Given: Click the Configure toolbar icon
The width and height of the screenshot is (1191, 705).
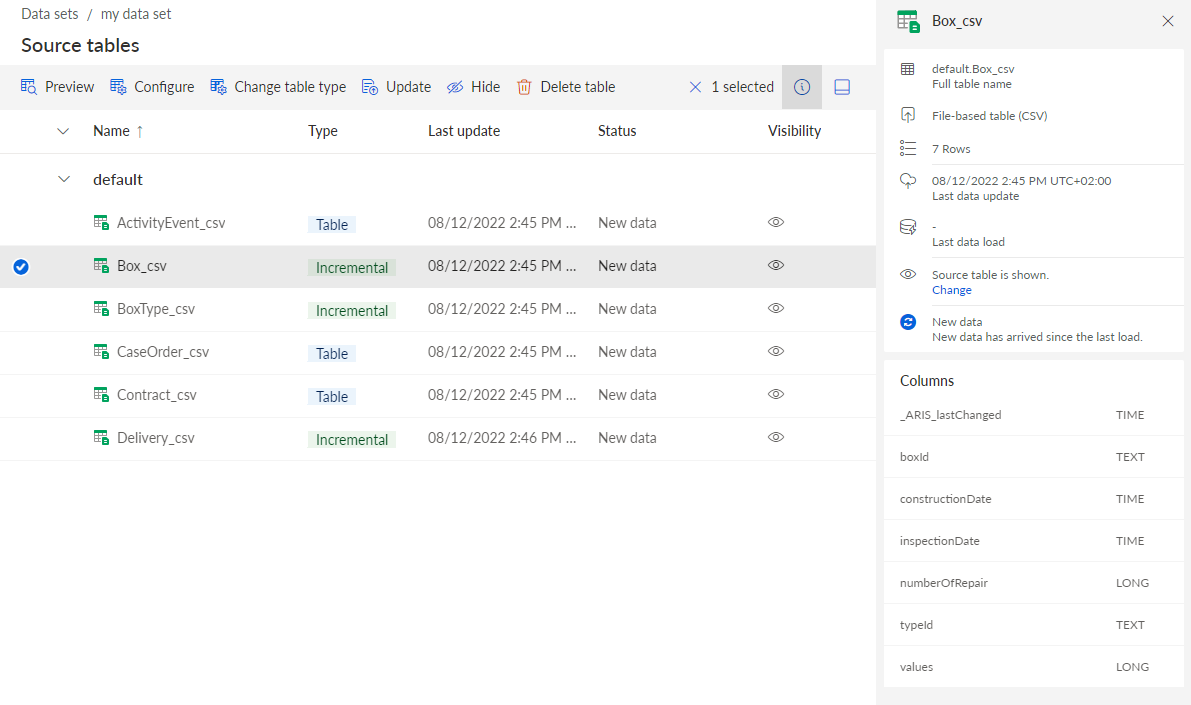Looking at the screenshot, I should click(118, 87).
